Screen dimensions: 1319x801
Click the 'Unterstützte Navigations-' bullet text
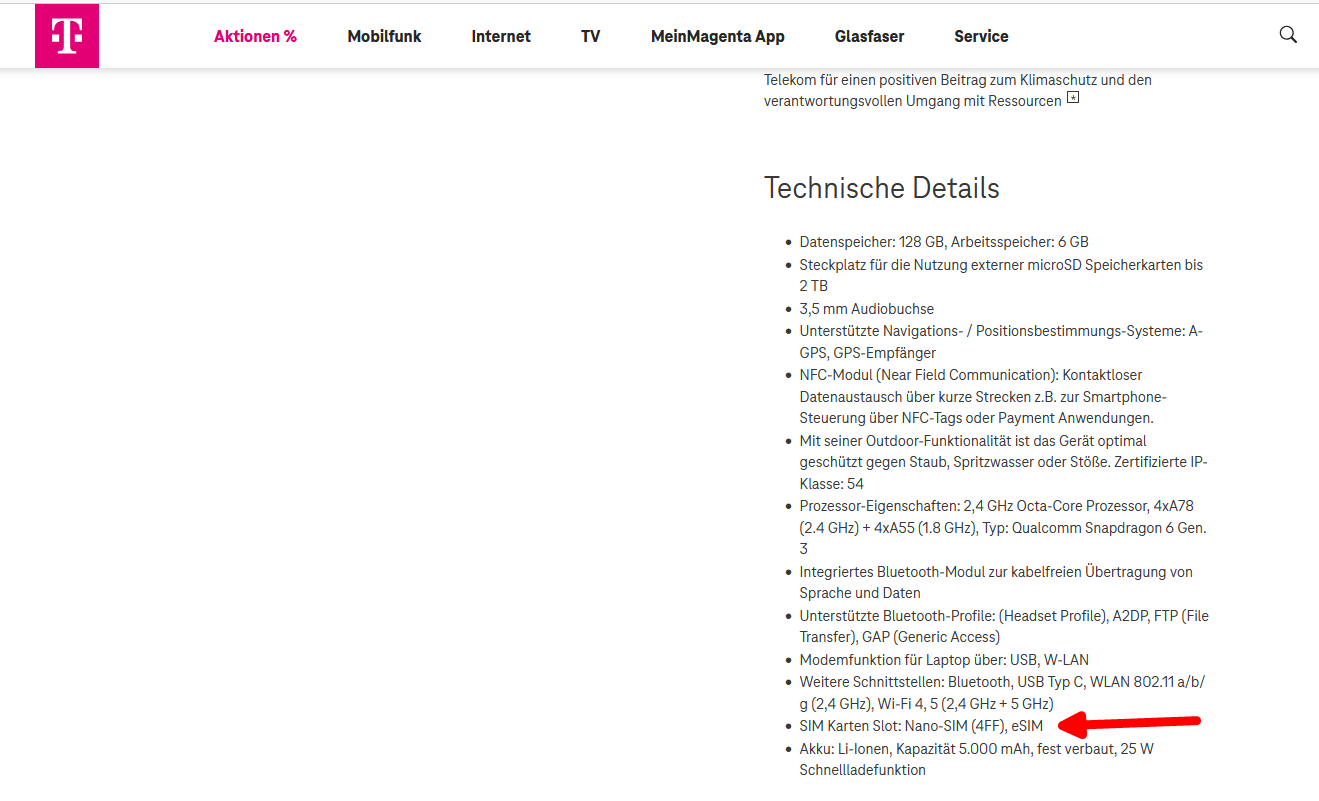coord(1001,341)
